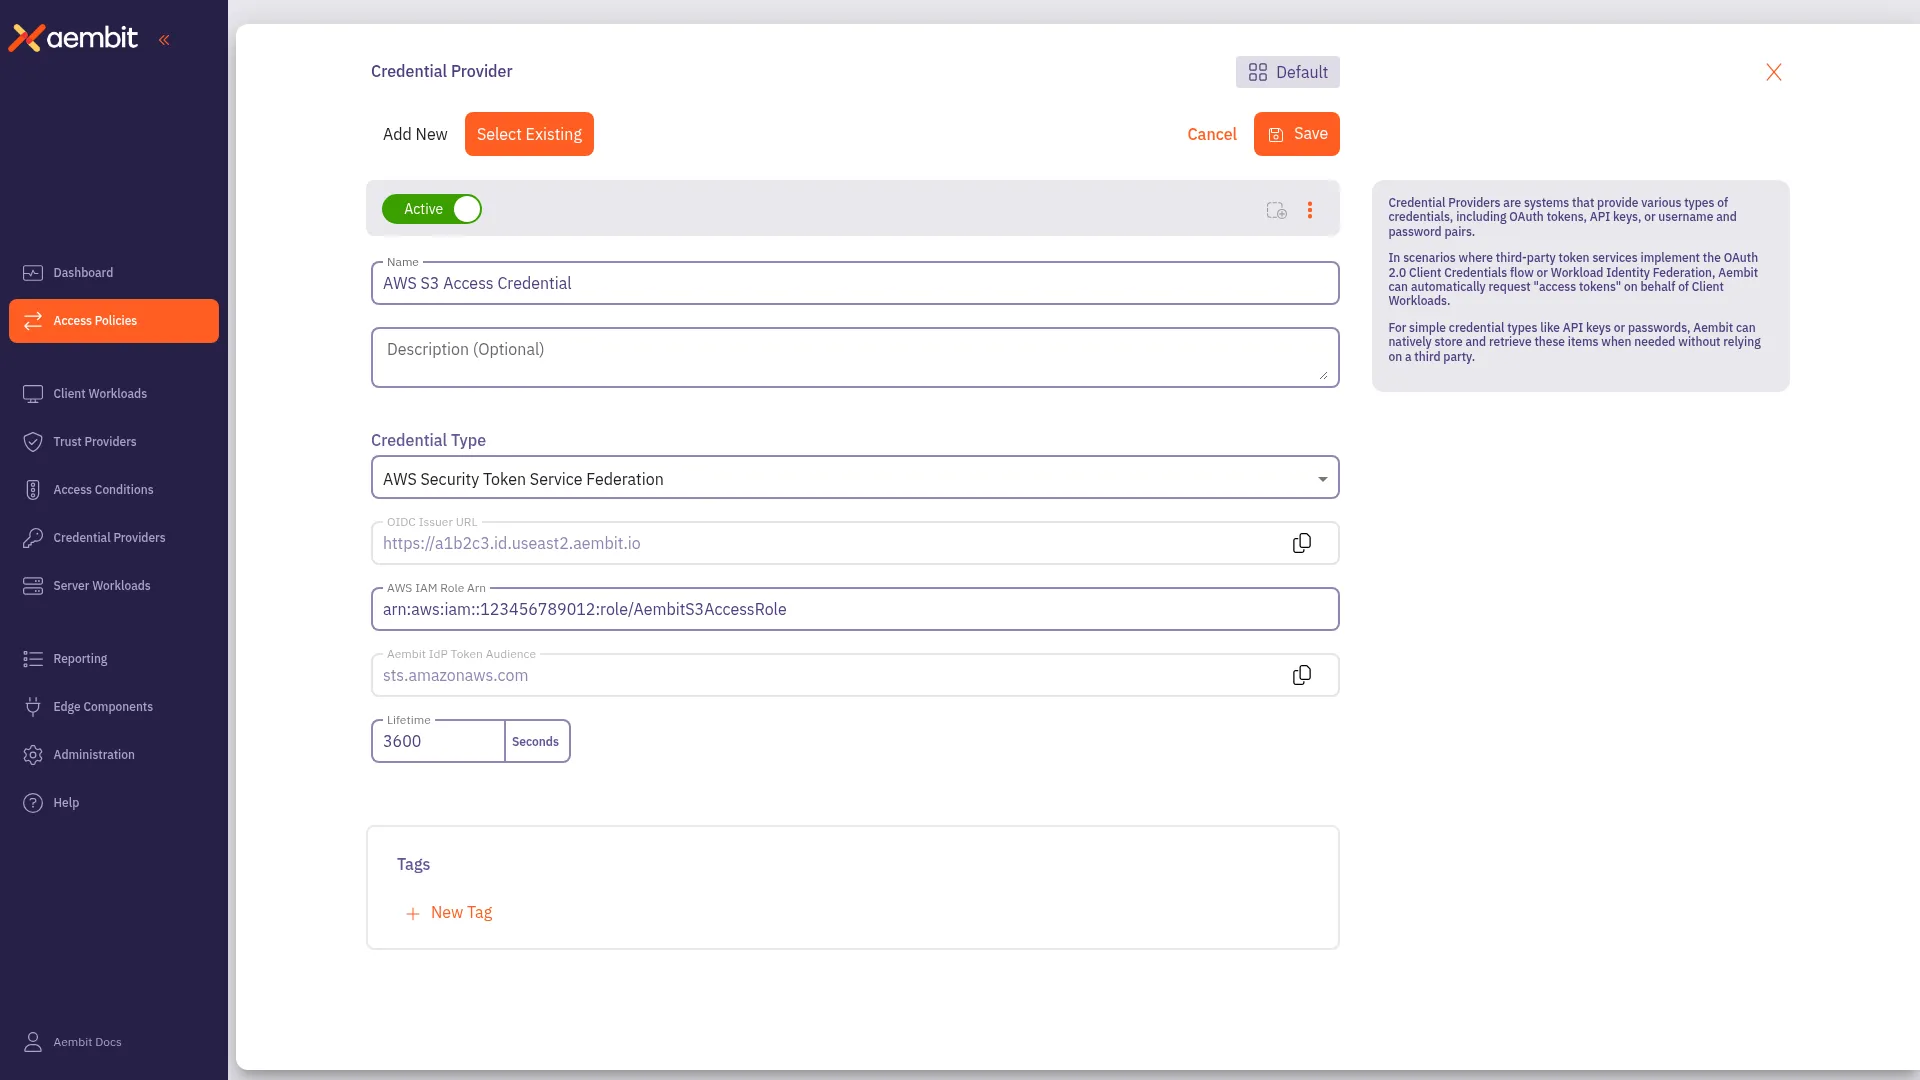
Task: Click the Server Workloads server icon
Action: 33,586
